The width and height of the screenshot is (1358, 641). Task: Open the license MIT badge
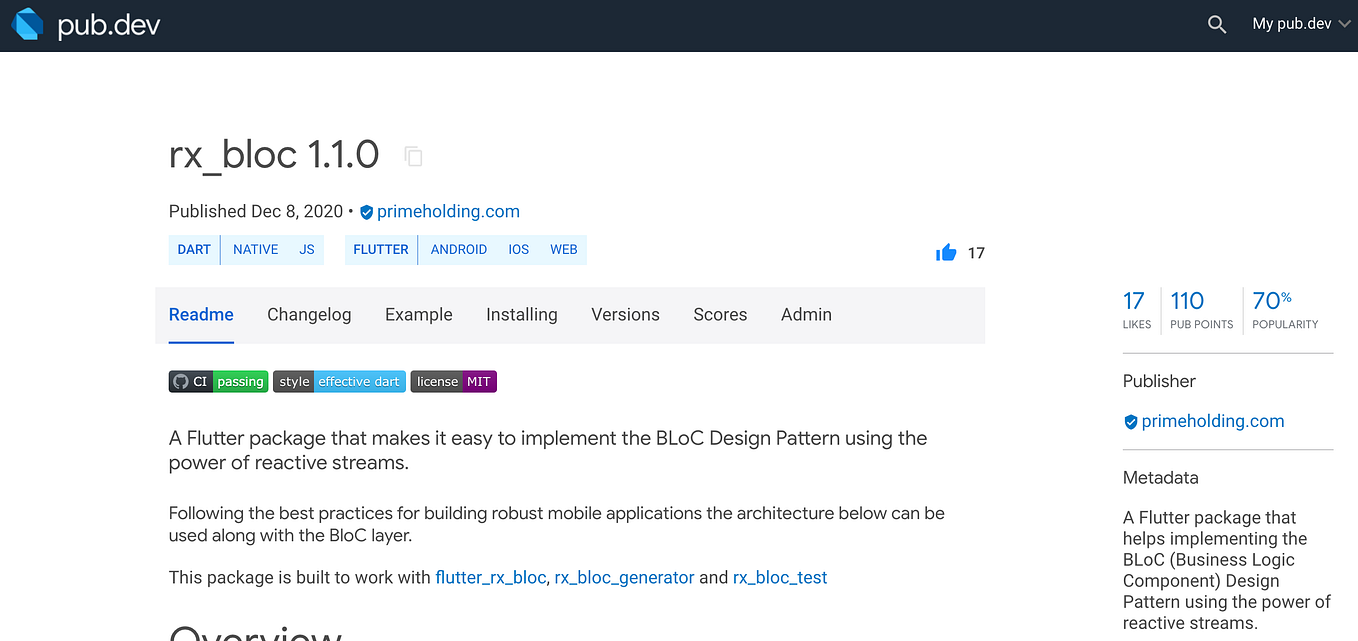pos(453,381)
